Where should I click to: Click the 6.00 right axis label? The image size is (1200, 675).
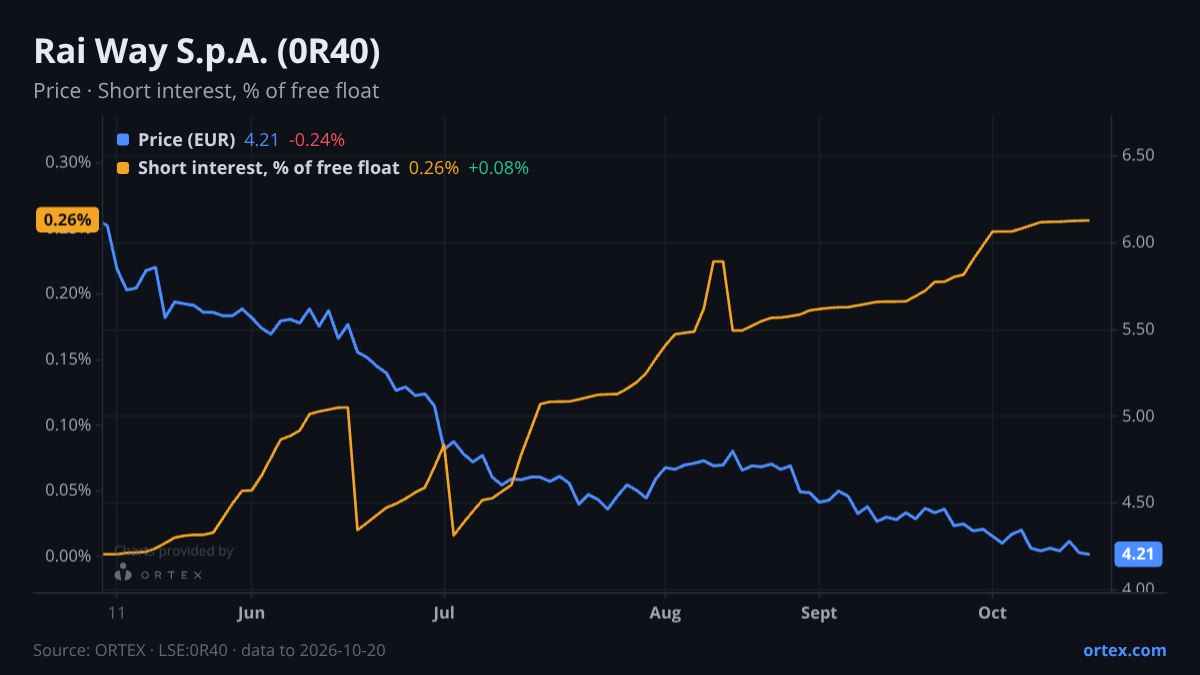click(1138, 242)
